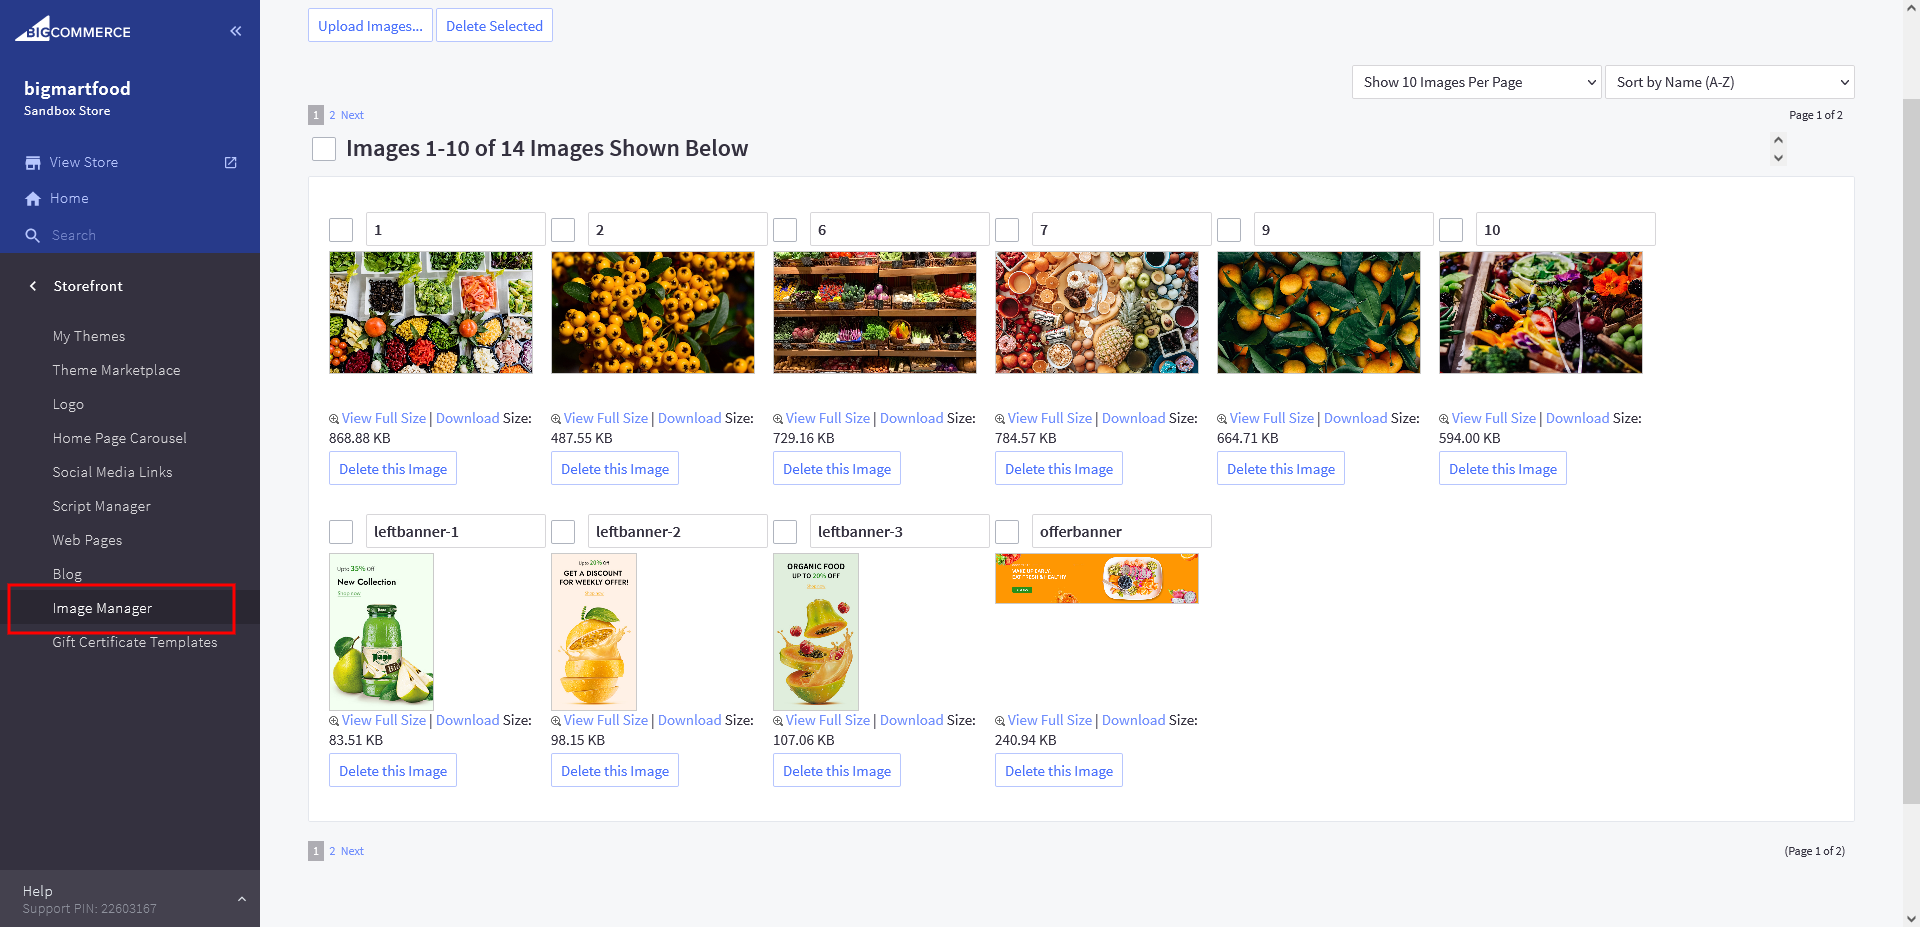Expand the Help section chevron
This screenshot has width=1920, height=927.
pyautogui.click(x=241, y=899)
